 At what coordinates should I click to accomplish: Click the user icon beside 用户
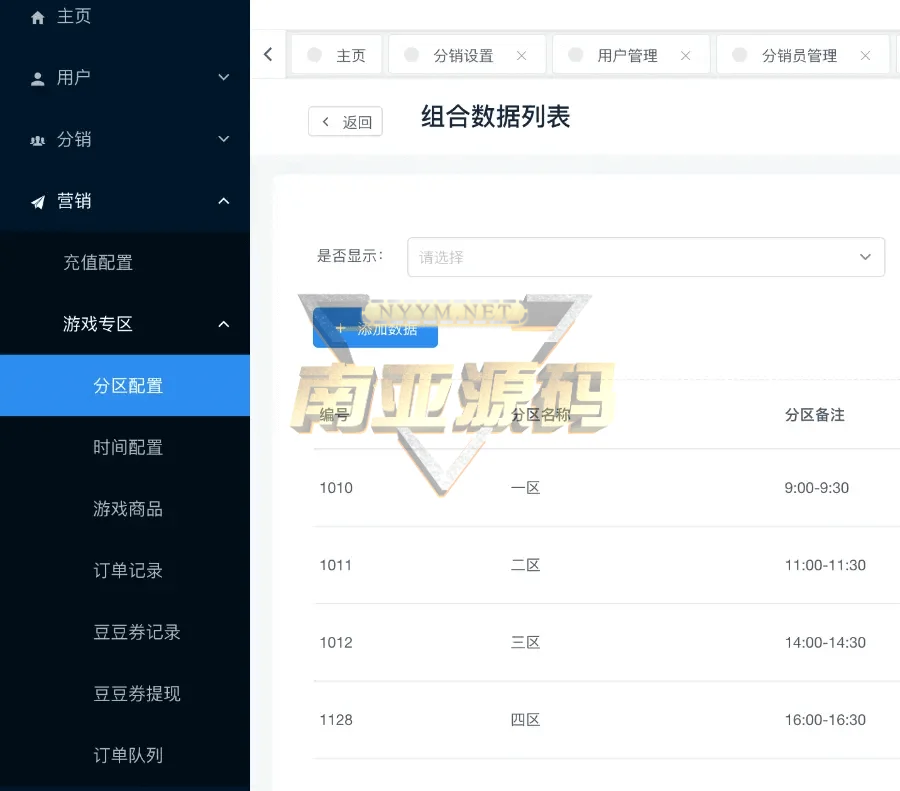point(38,78)
